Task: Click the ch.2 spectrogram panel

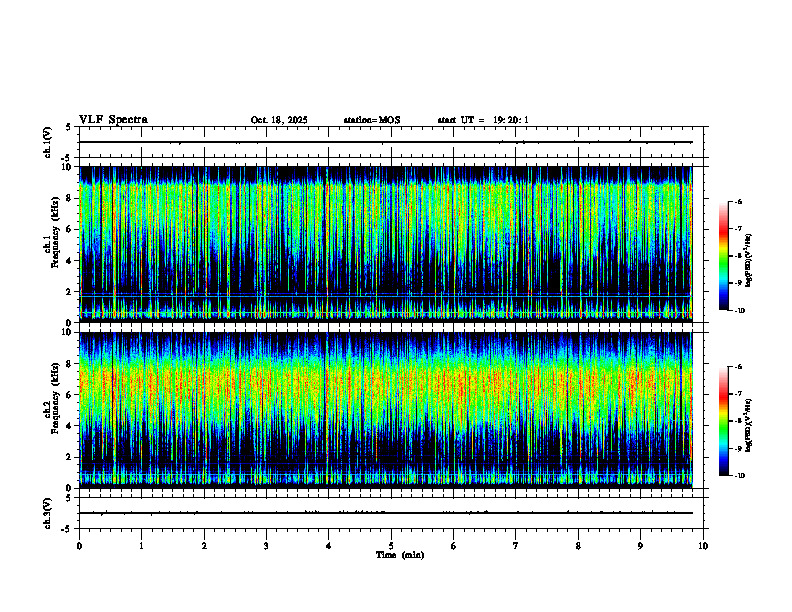Action: pyautogui.click(x=386, y=410)
